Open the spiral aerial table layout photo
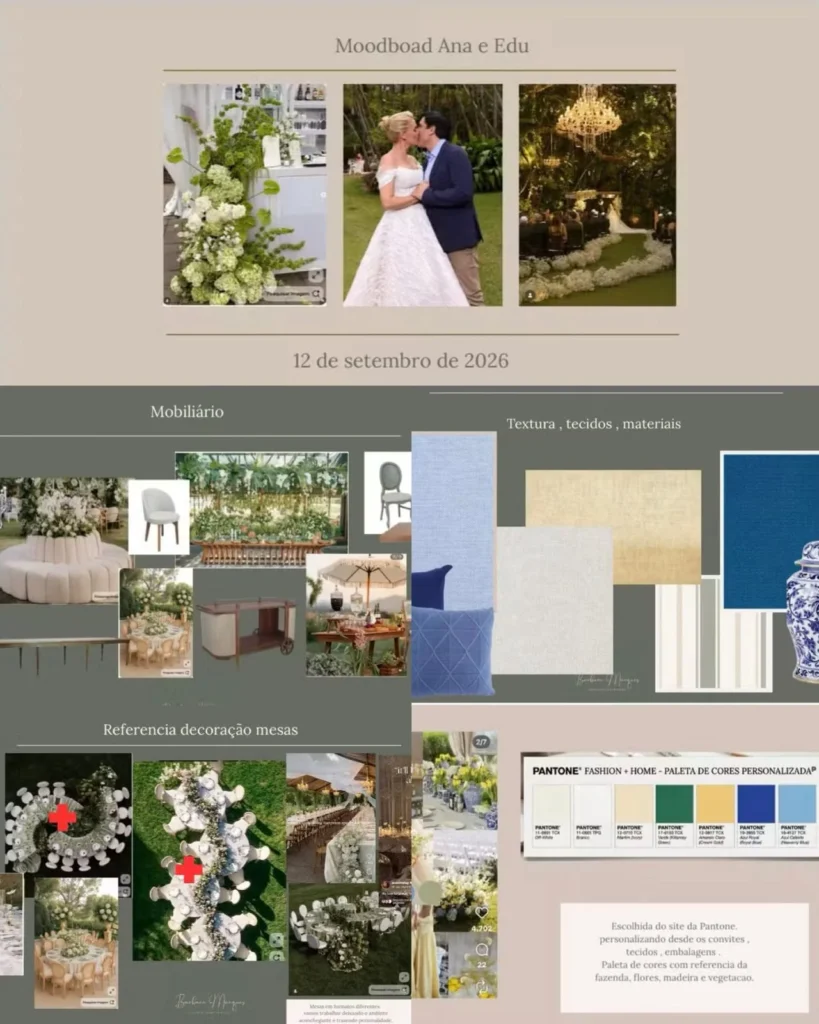Viewport: 819px width, 1024px height. point(68,814)
